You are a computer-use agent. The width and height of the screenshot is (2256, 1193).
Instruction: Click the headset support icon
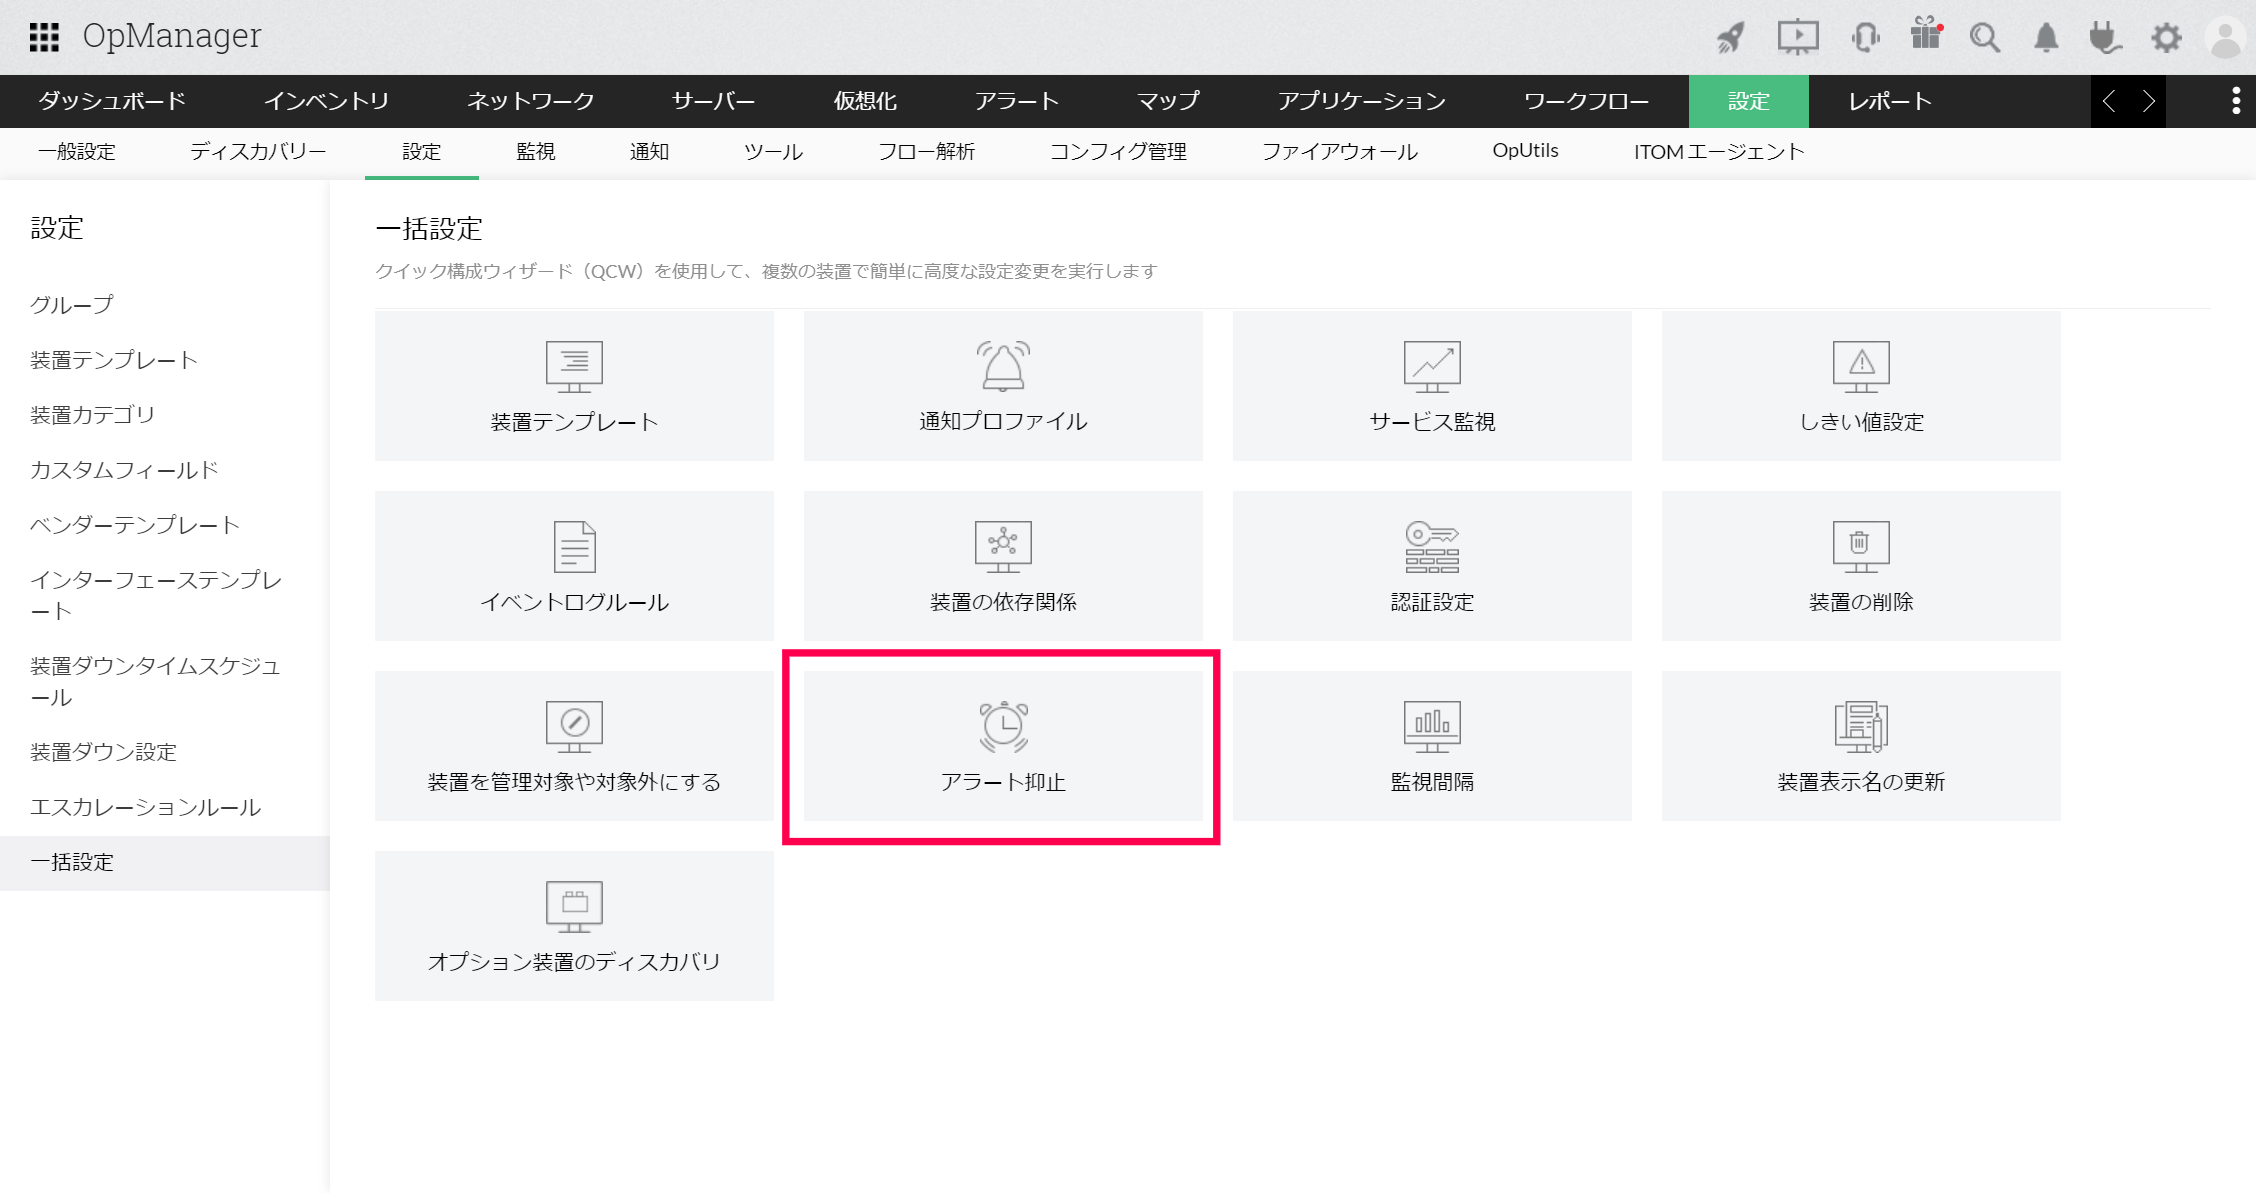click(1865, 38)
